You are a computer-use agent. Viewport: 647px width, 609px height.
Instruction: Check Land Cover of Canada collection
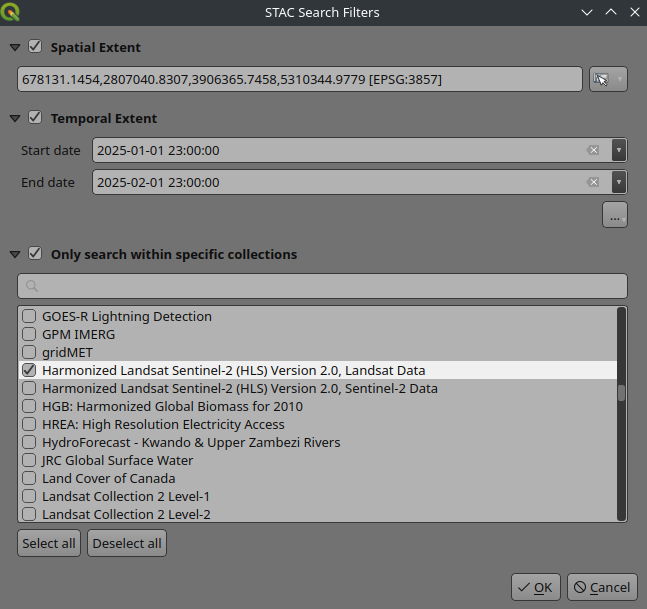click(x=29, y=478)
